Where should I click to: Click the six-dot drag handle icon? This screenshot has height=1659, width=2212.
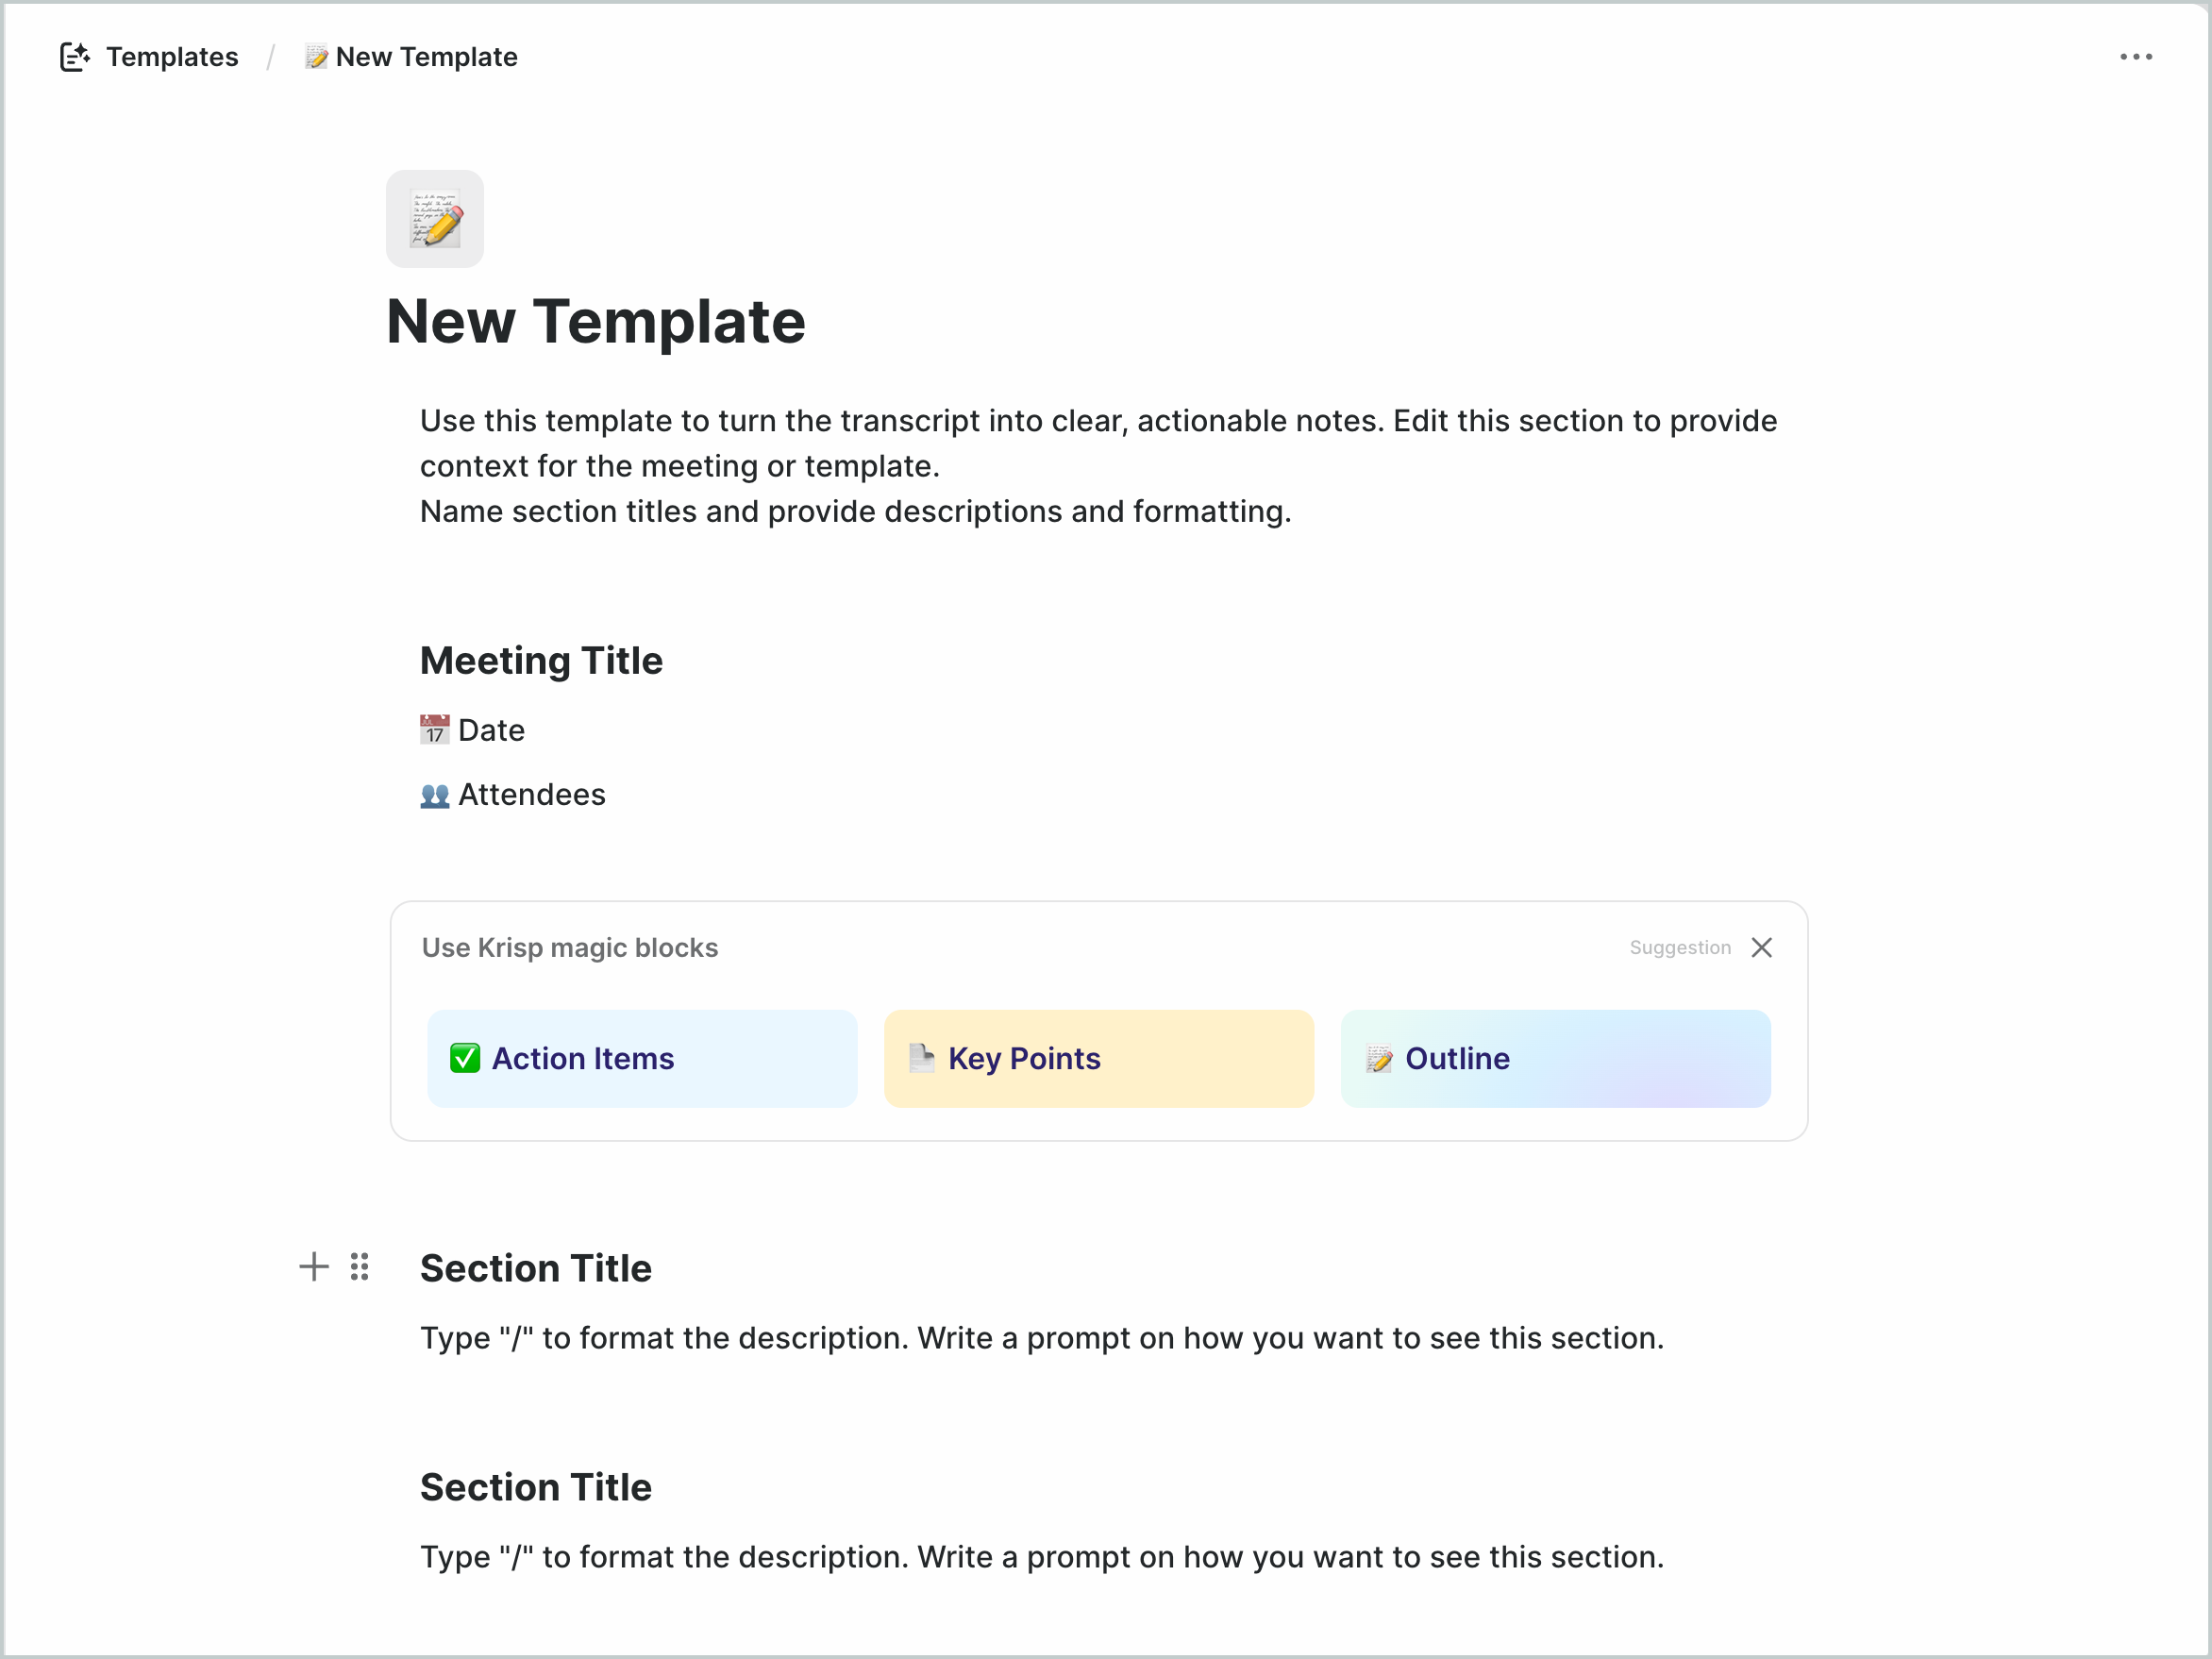360,1267
